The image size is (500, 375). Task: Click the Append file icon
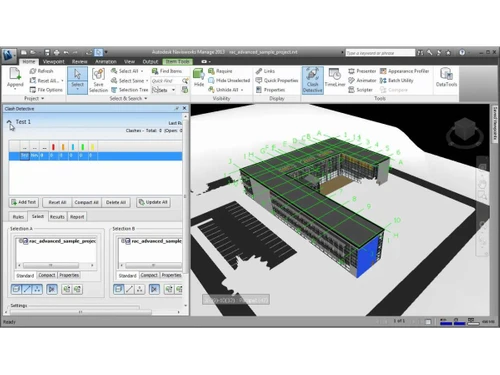point(15,77)
